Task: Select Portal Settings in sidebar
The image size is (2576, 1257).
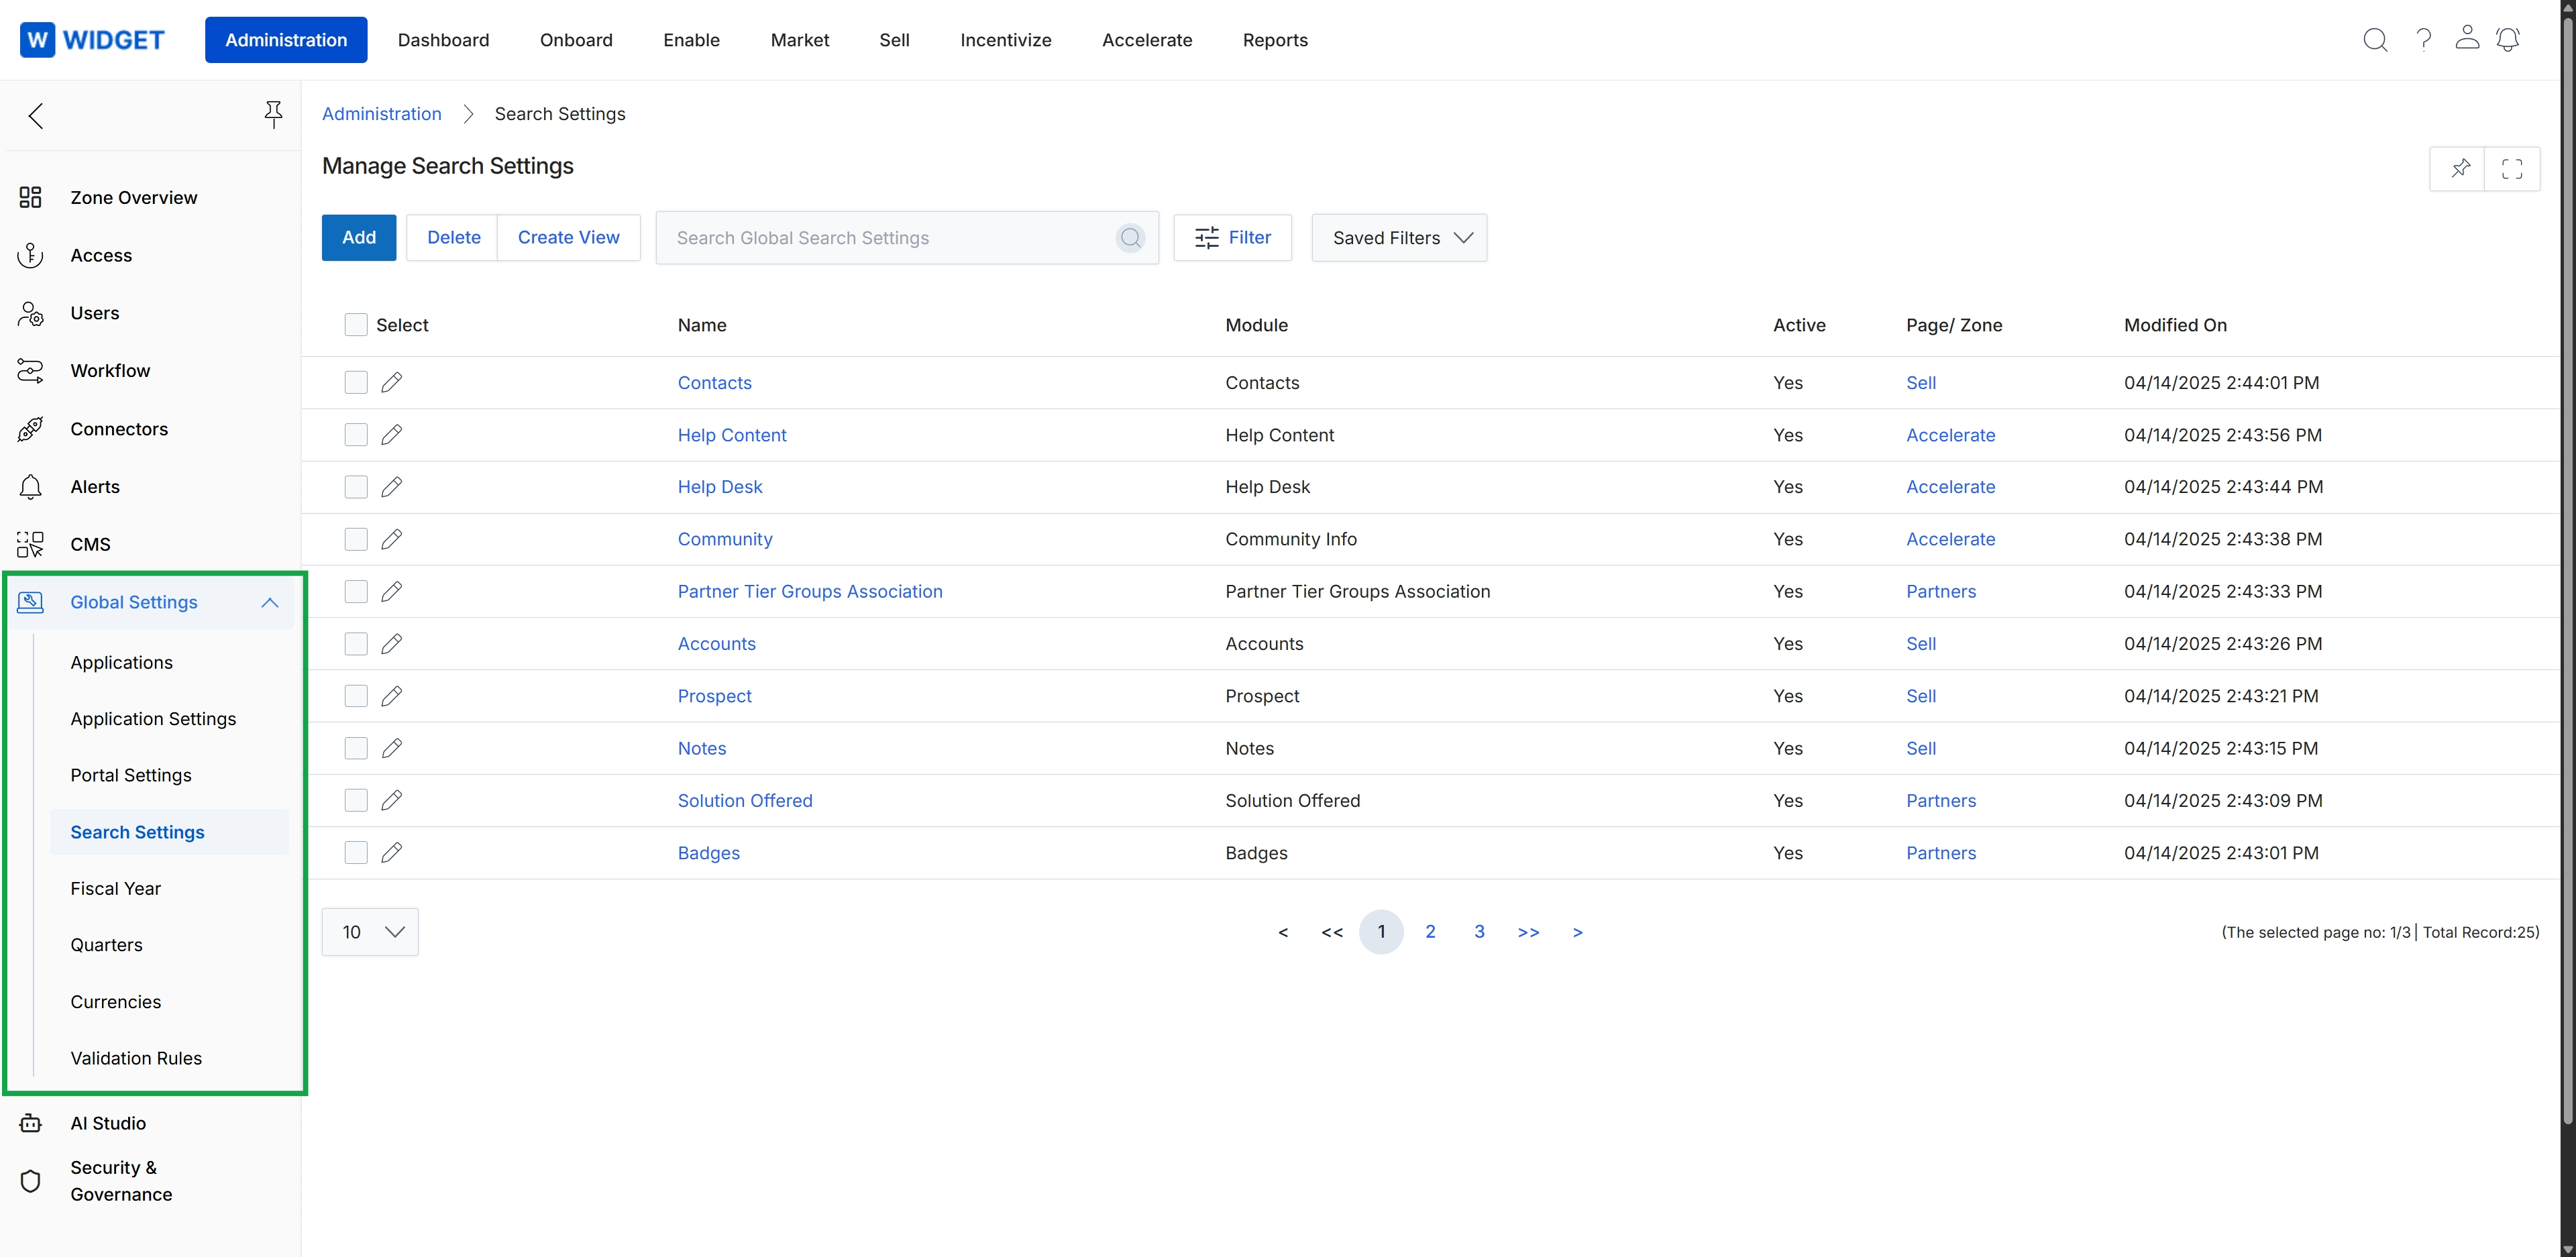Action: click(131, 775)
